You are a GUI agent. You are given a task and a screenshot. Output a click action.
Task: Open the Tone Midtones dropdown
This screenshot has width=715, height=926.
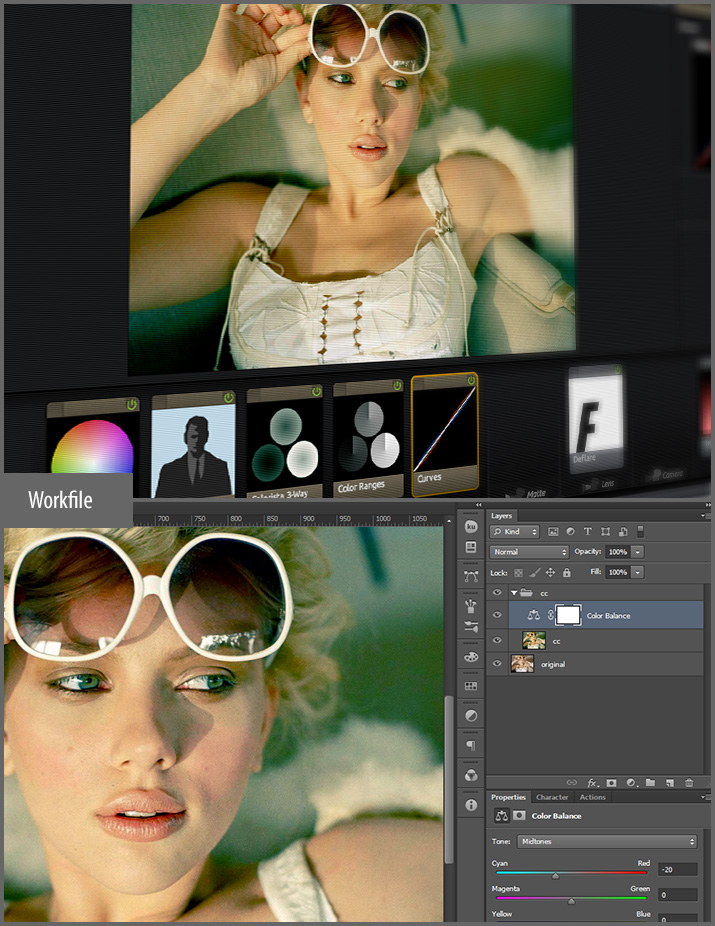pyautogui.click(x=607, y=841)
